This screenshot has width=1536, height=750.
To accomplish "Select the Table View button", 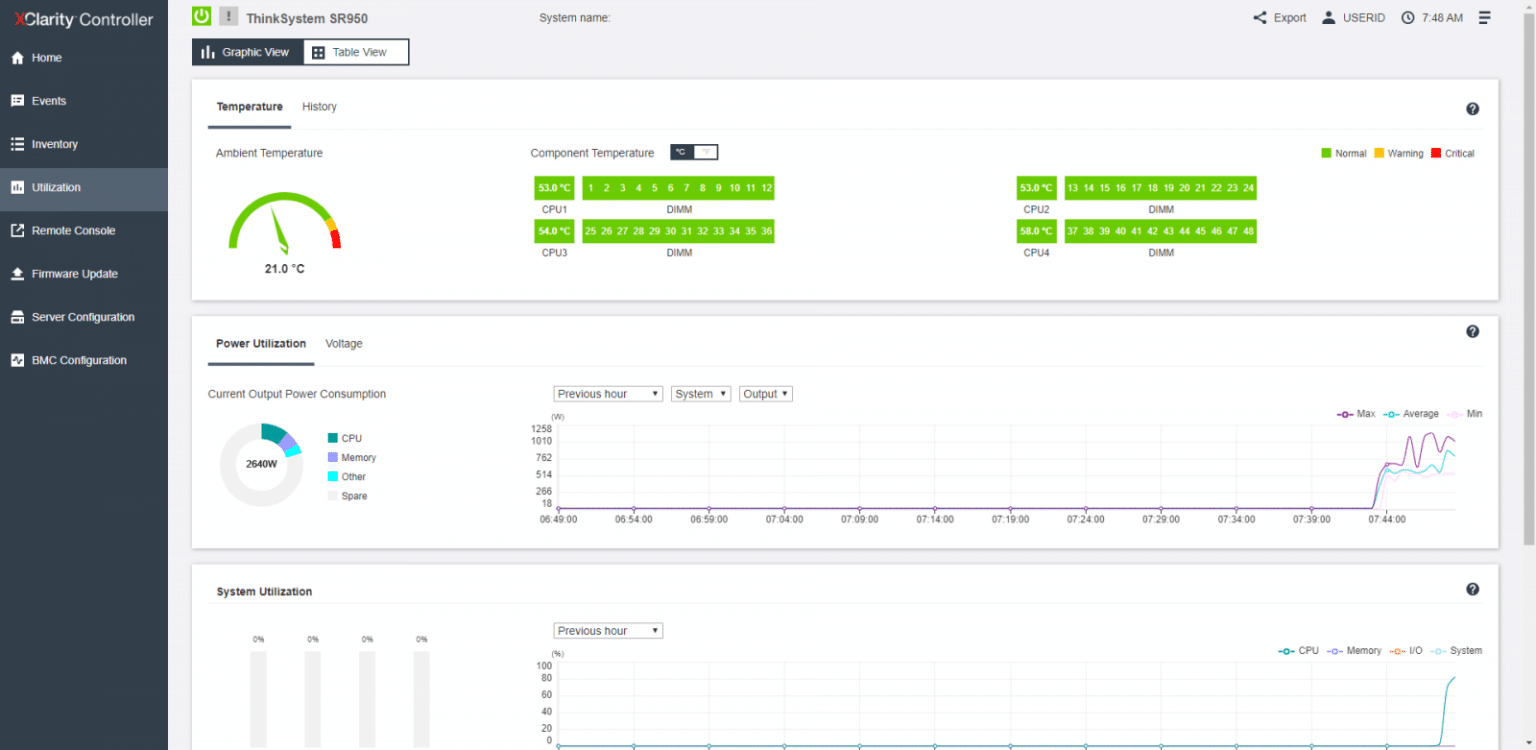I will [356, 52].
